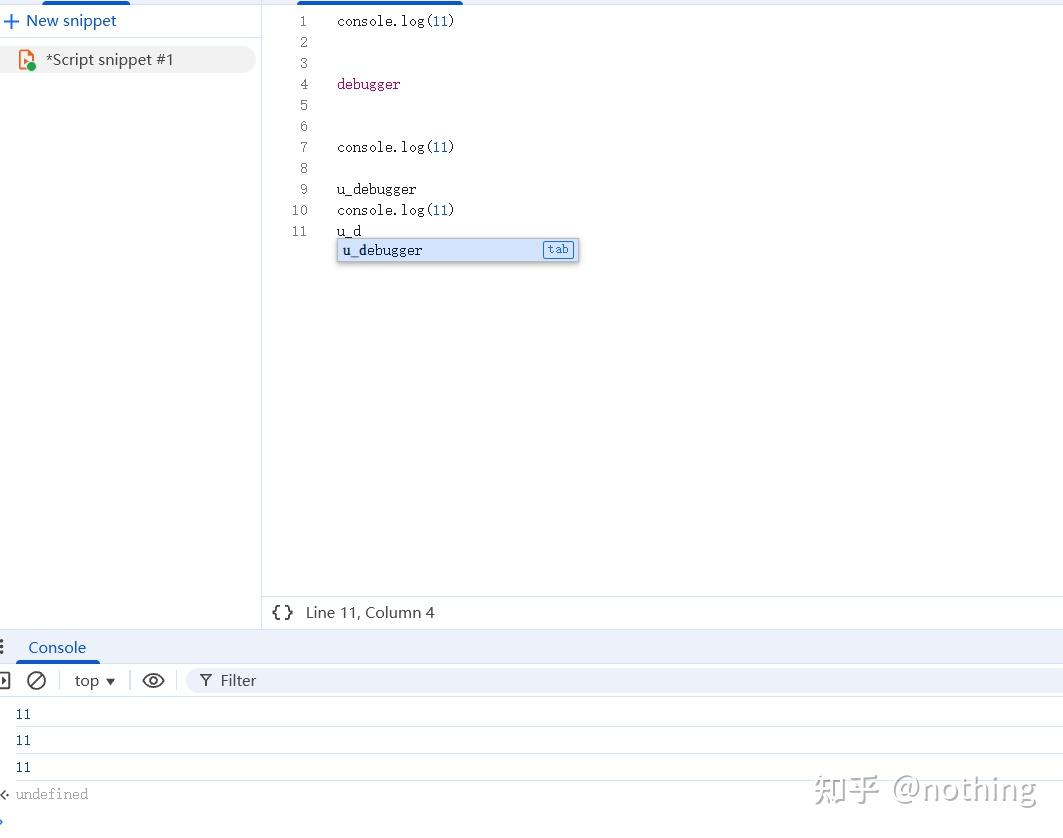Click the plus icon for New snippet
The image size is (1063, 838).
(x=11, y=22)
